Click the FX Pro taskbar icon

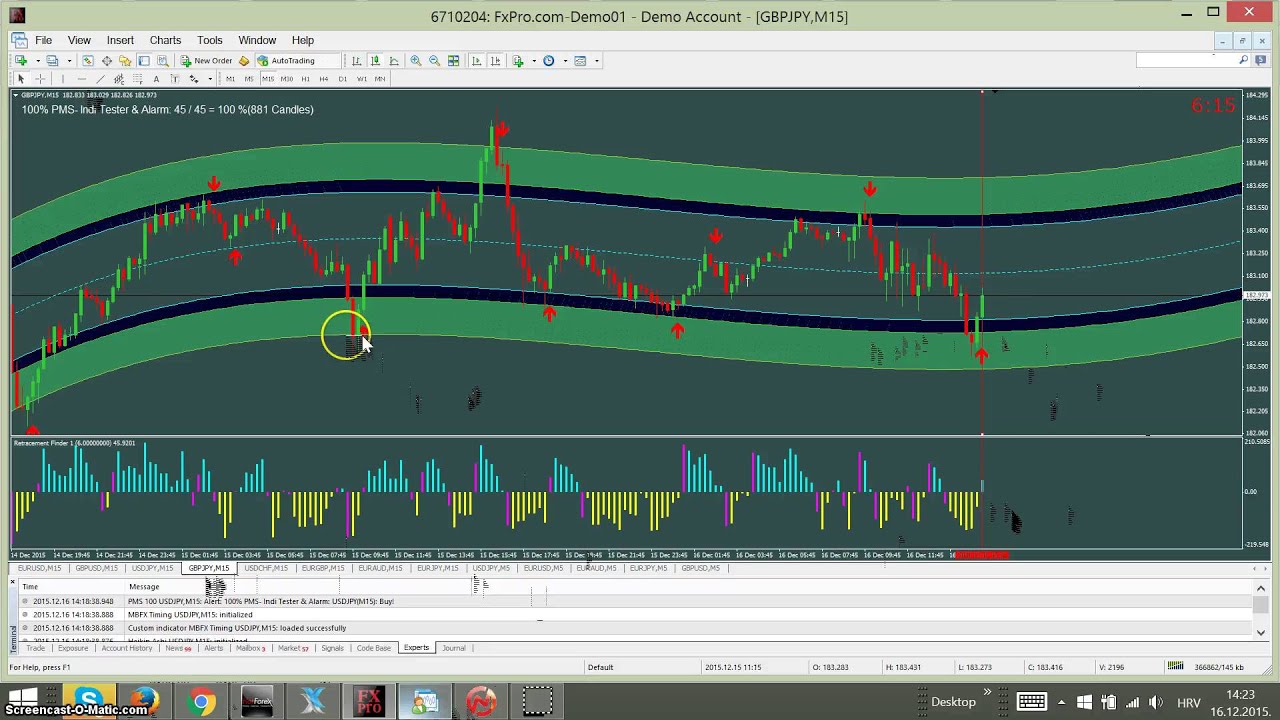[x=369, y=702]
